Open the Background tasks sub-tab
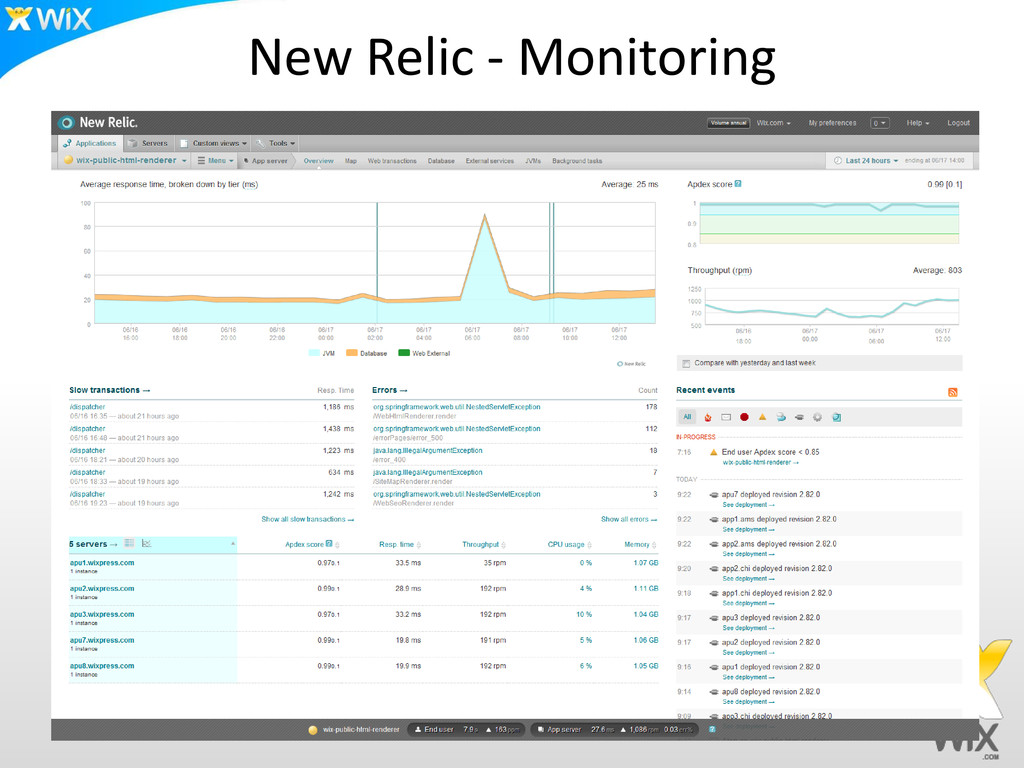 (577, 161)
